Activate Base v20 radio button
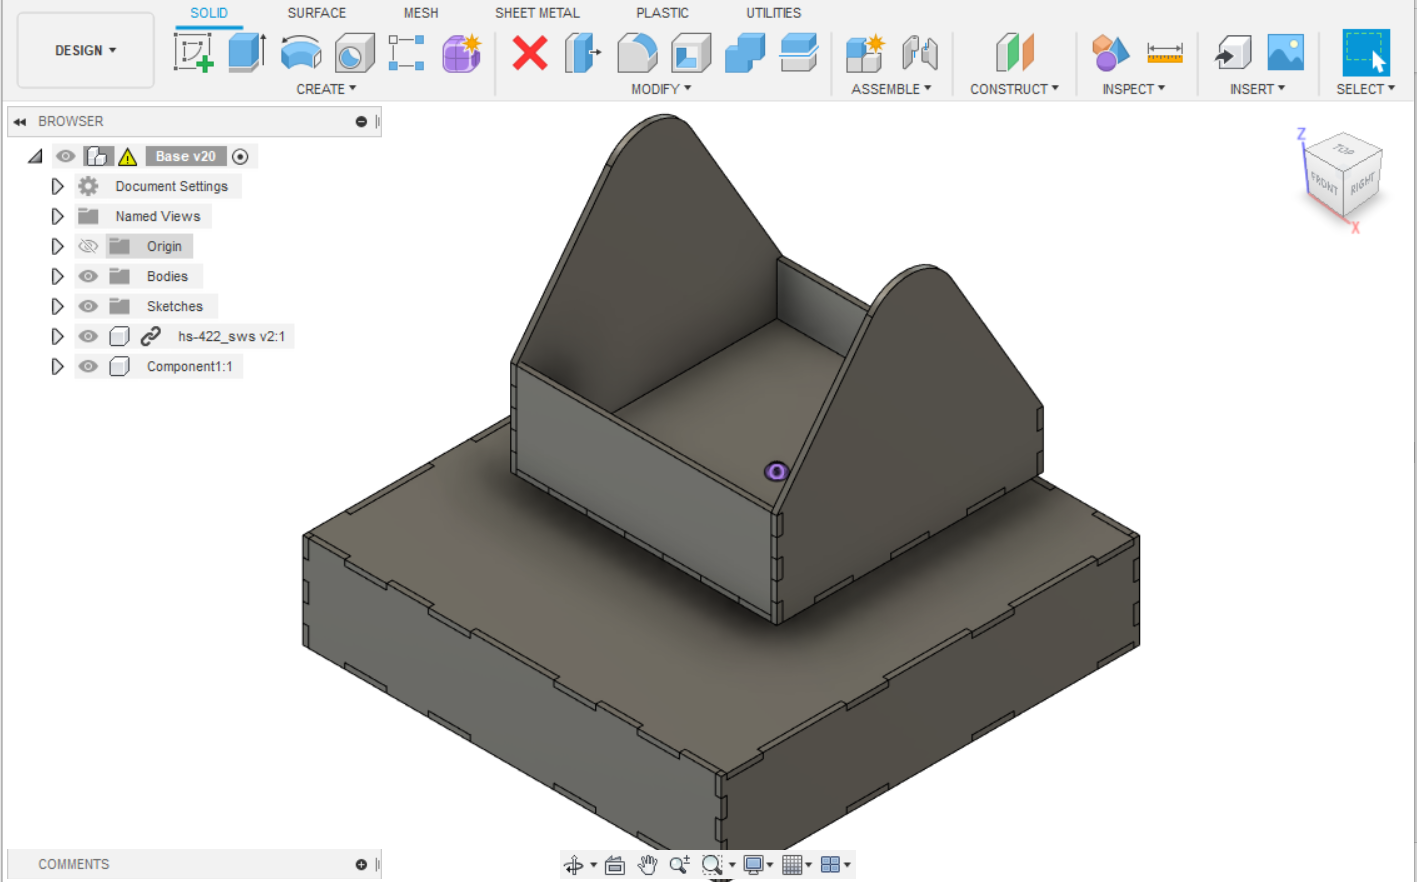1417x882 pixels. [x=240, y=156]
